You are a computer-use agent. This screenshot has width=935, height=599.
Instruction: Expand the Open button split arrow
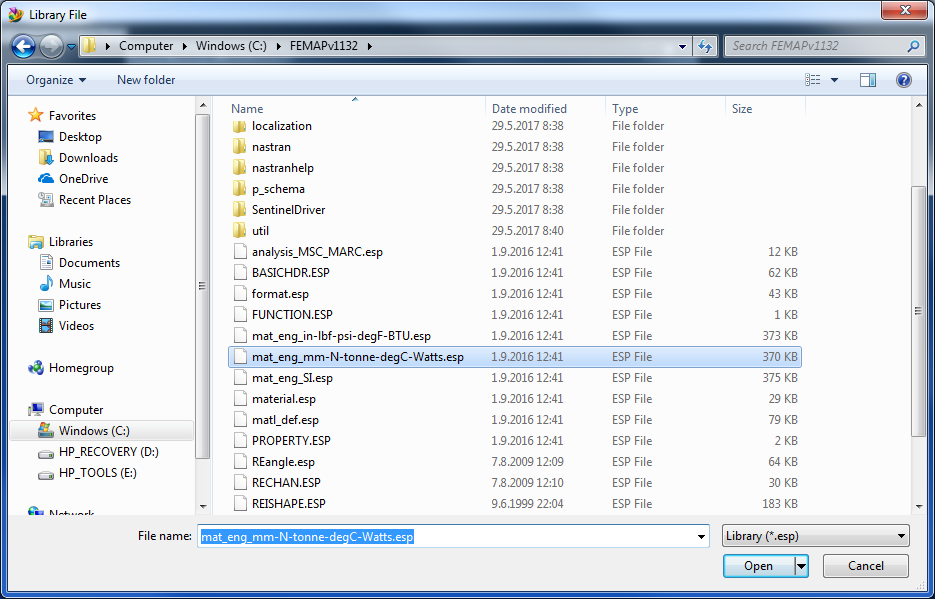(x=801, y=566)
